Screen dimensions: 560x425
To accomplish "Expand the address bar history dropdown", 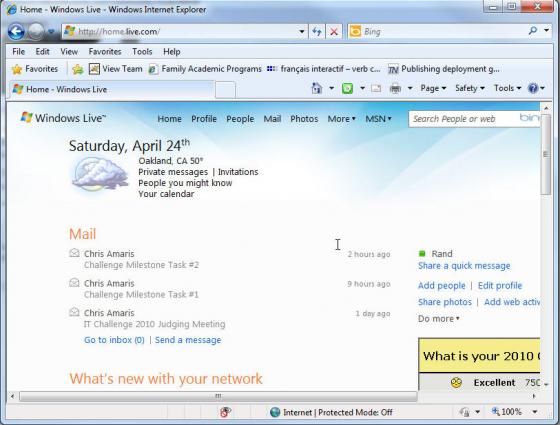I will pos(302,32).
